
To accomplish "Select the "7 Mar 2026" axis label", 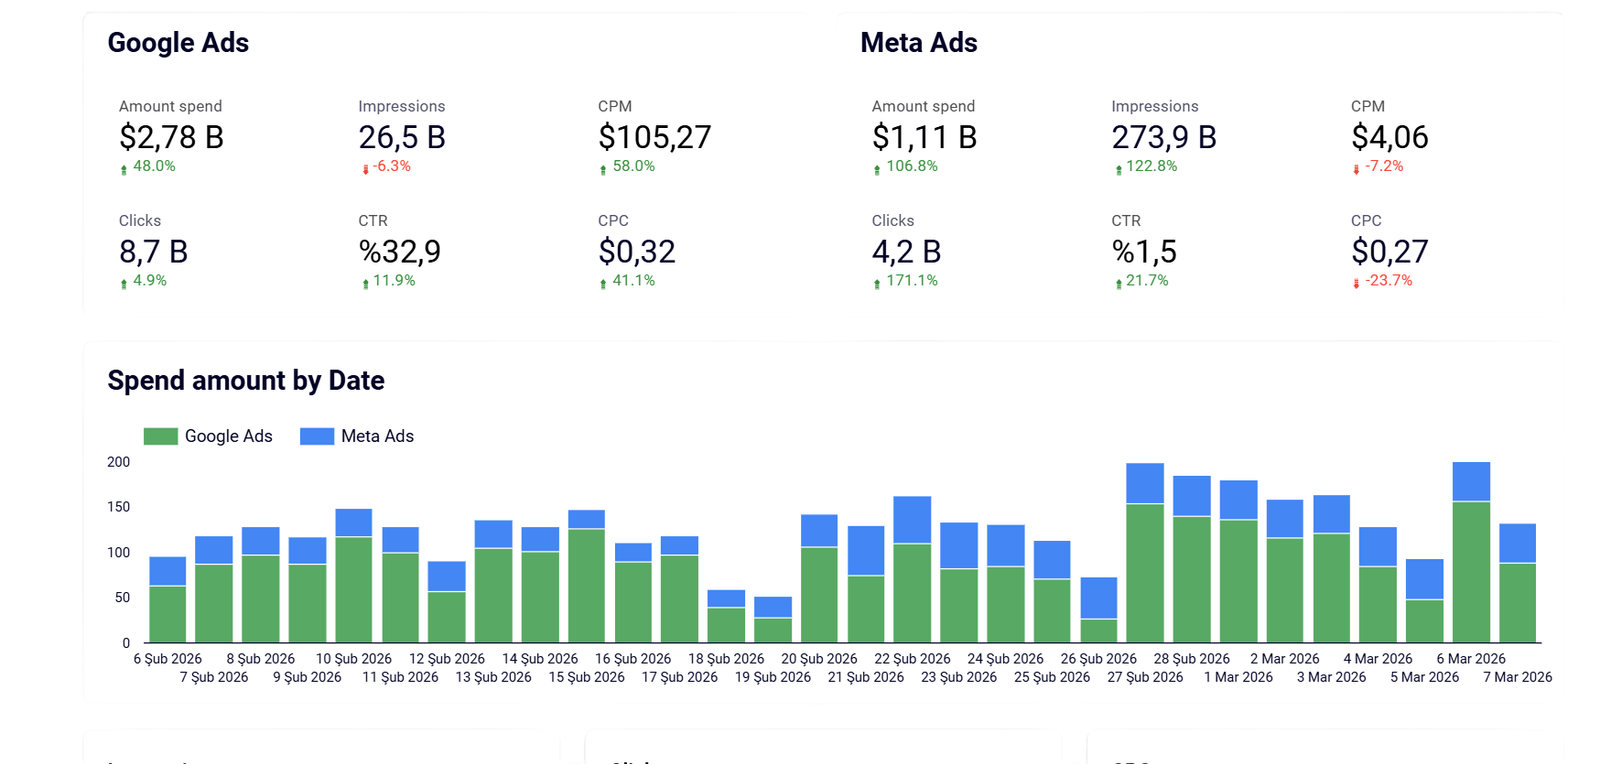I will tap(1518, 677).
